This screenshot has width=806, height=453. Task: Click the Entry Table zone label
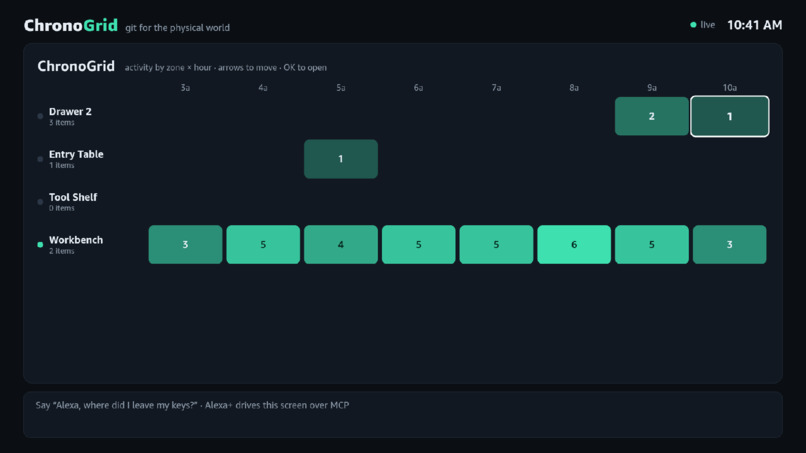click(x=76, y=154)
